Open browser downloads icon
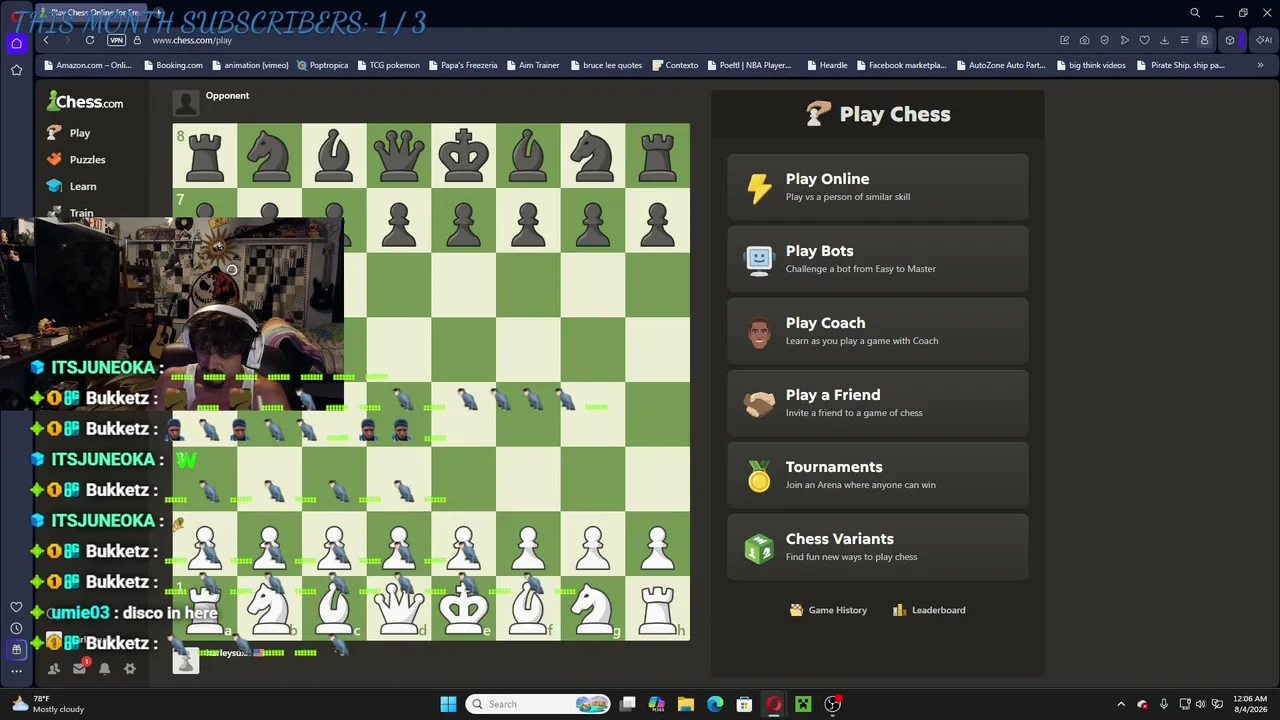Viewport: 1280px width, 720px height. tap(1164, 40)
